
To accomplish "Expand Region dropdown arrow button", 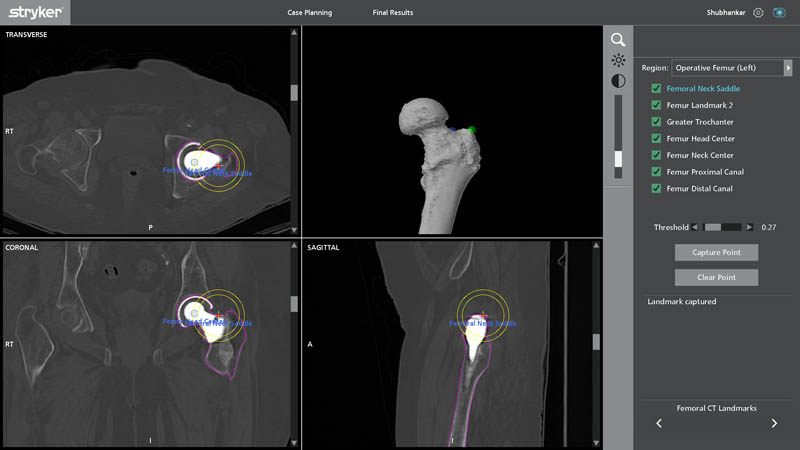I will tap(788, 68).
